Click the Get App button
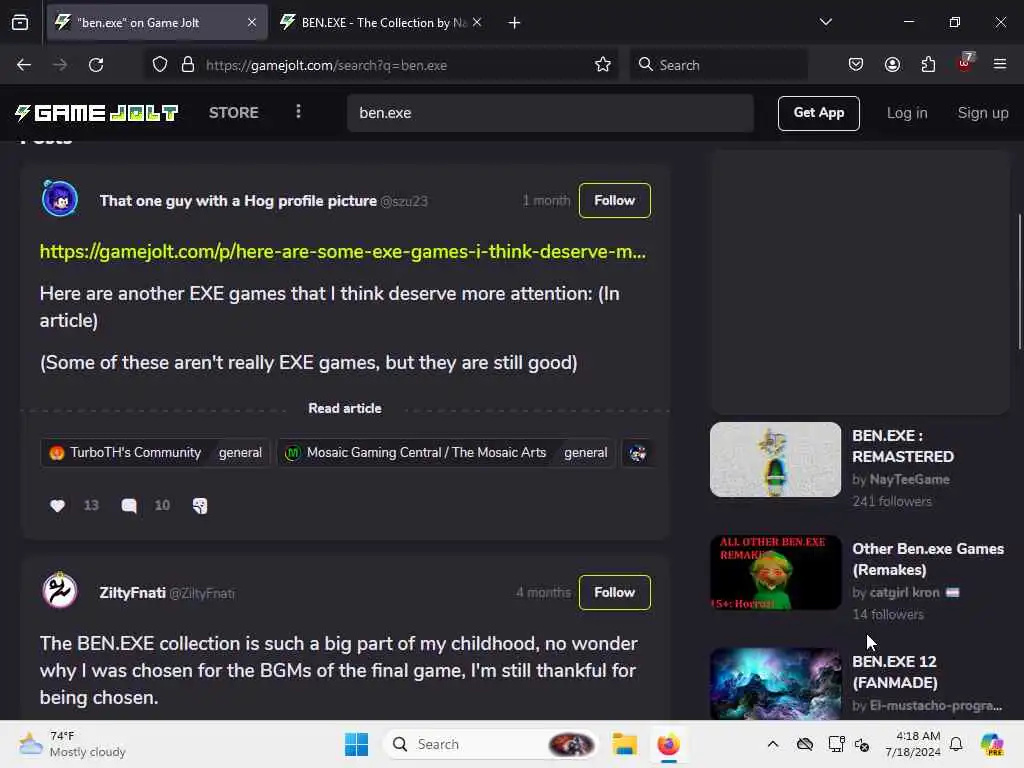The image size is (1024, 768). click(818, 113)
